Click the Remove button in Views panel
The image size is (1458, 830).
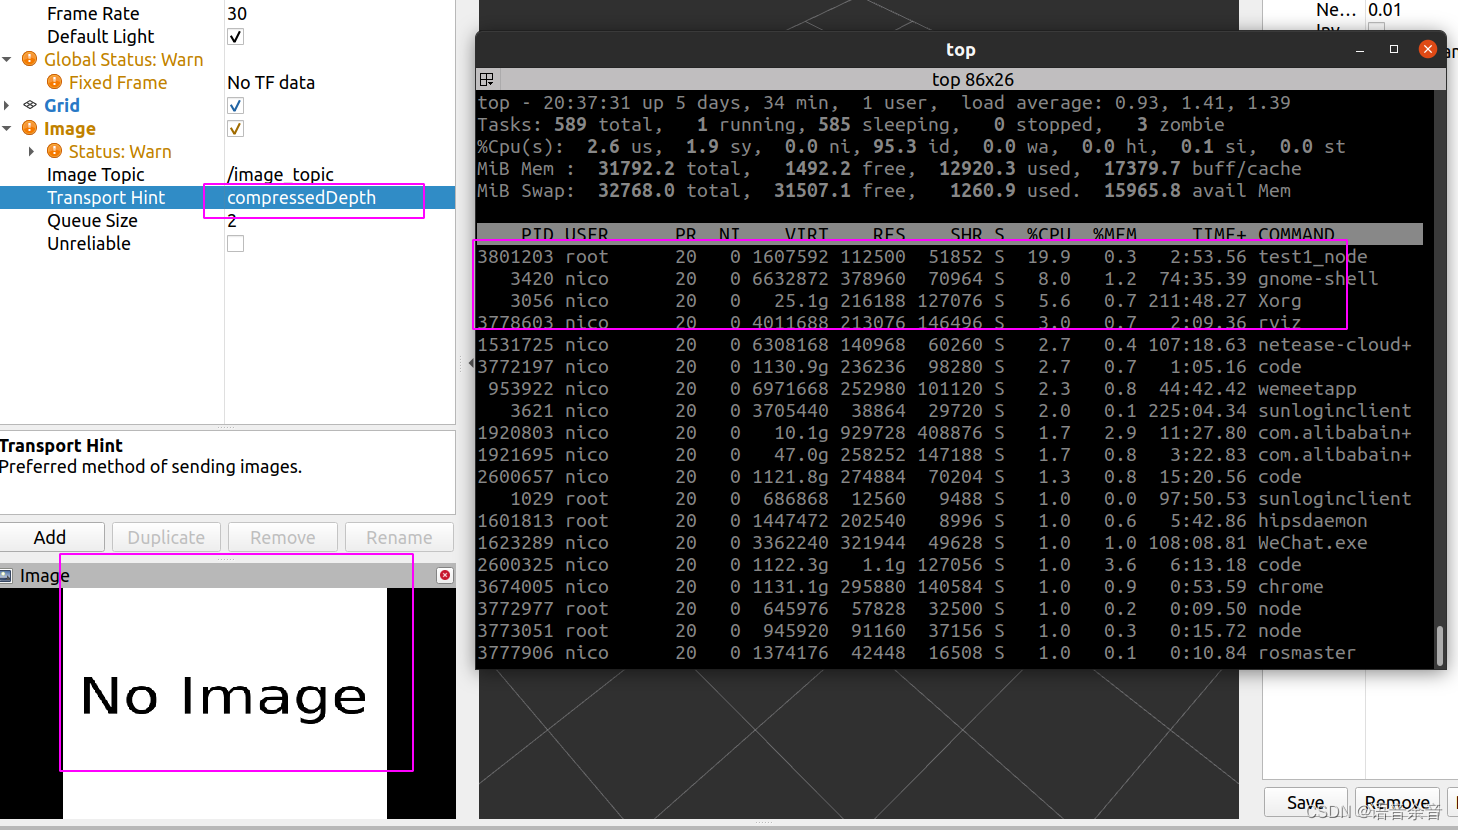point(1397,802)
